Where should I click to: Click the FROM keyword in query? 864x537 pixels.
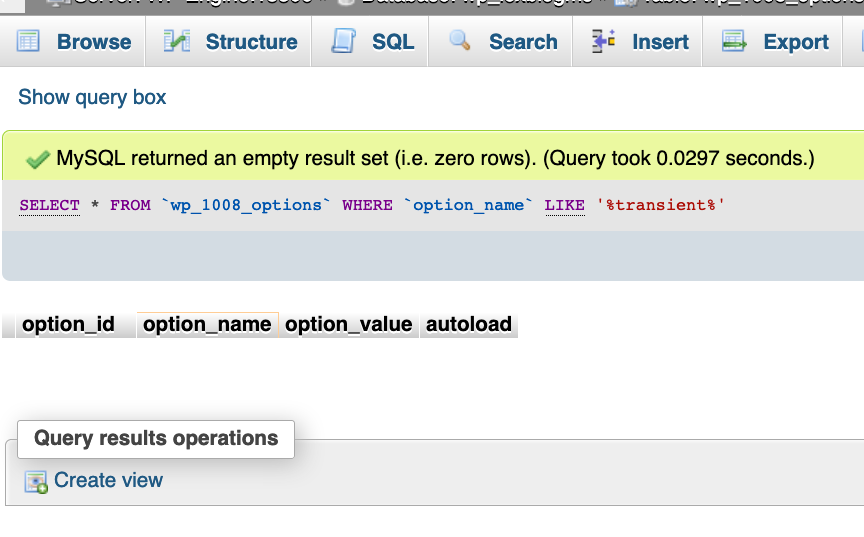(x=130, y=205)
